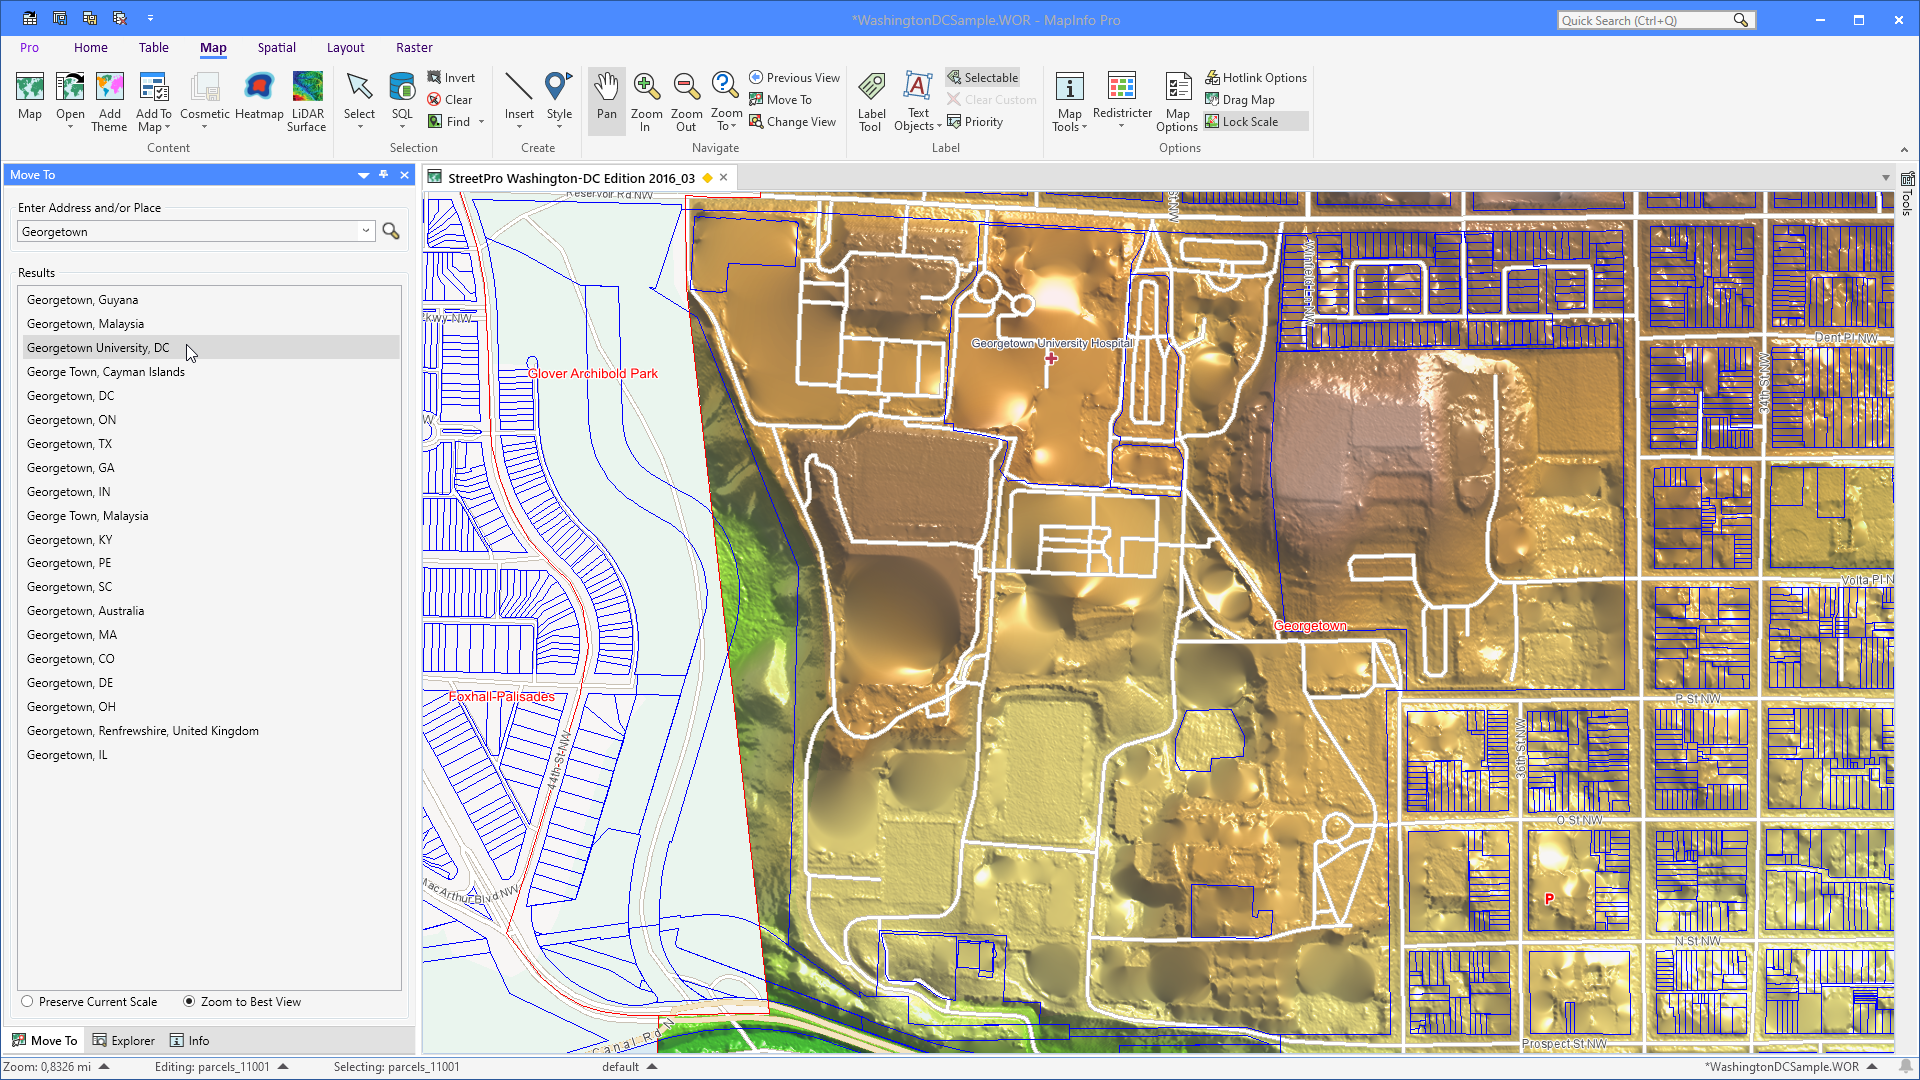Select the Preserve Current Scale option
This screenshot has height=1080, width=1920.
click(26, 1001)
